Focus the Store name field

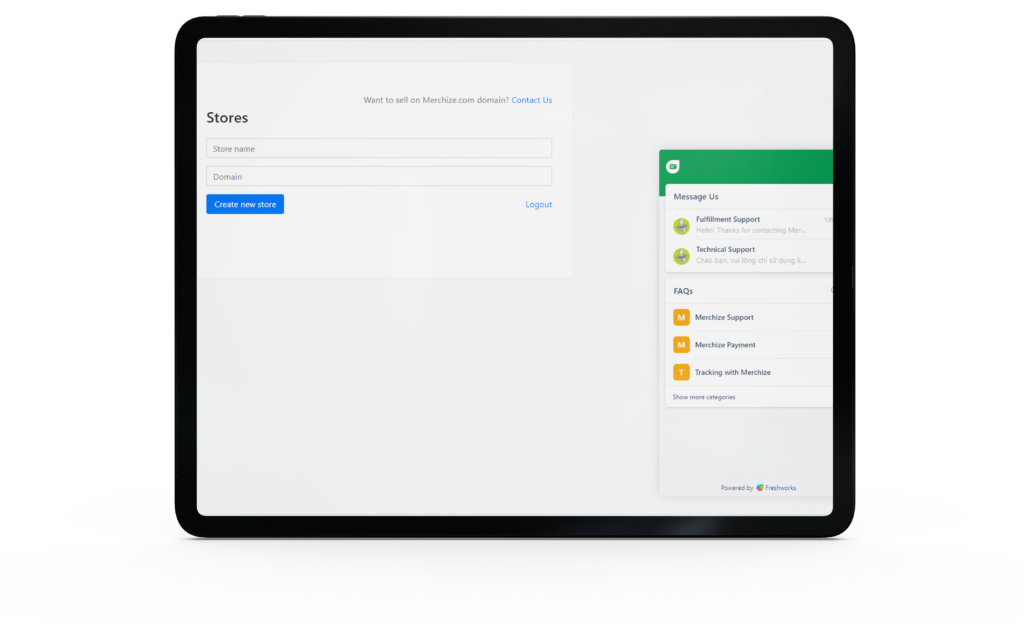[379, 148]
